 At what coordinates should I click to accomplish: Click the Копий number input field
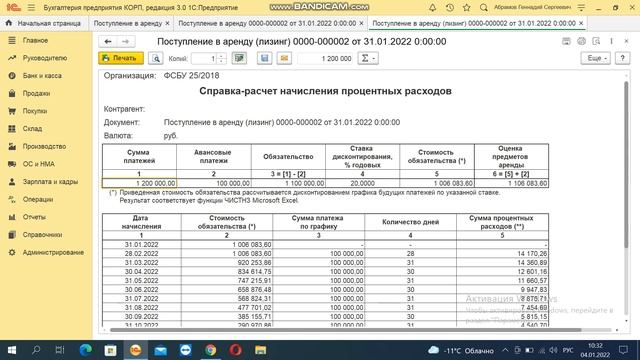coord(204,58)
